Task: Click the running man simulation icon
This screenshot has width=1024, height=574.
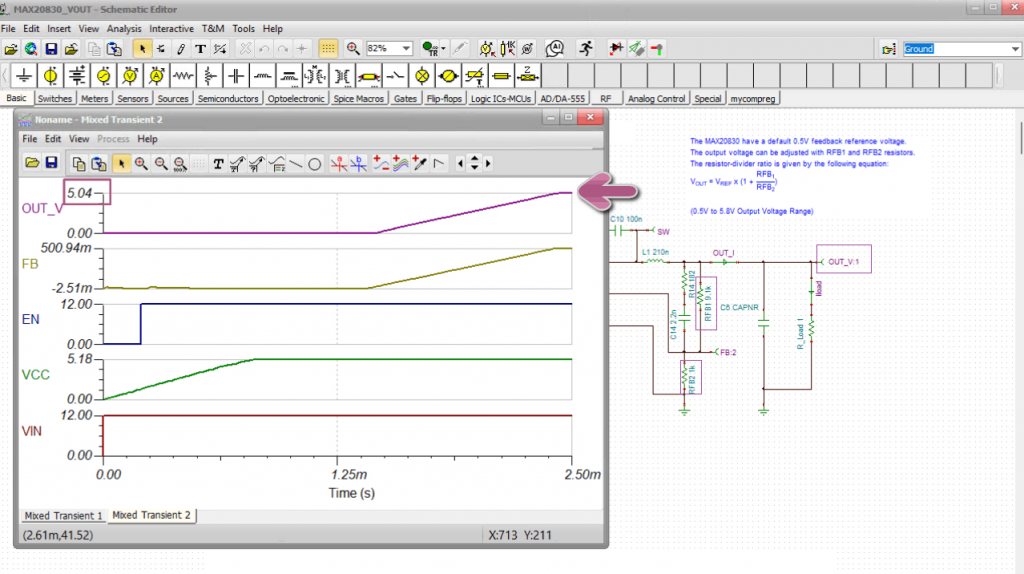Action: 584,48
